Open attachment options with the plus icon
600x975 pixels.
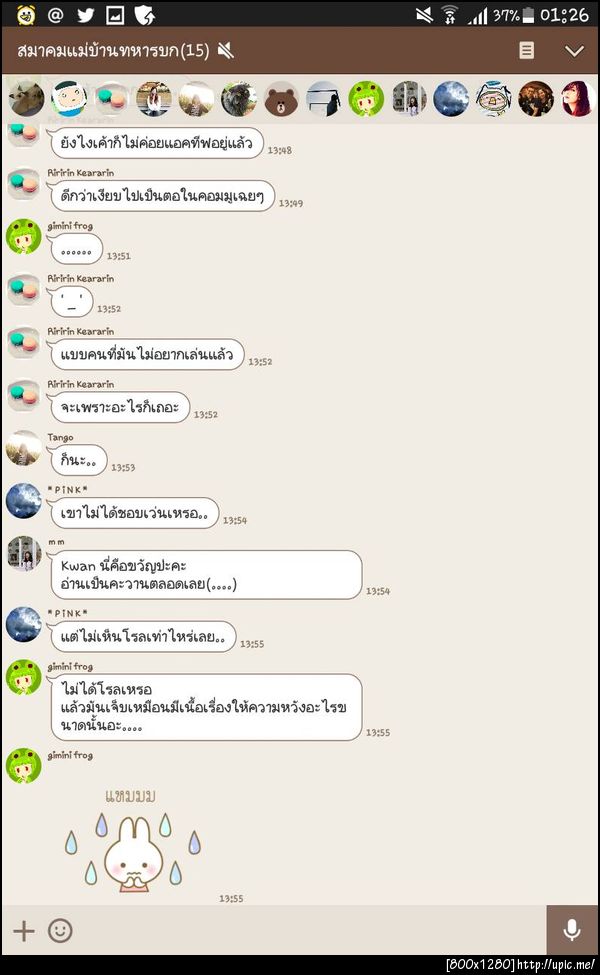click(x=24, y=931)
